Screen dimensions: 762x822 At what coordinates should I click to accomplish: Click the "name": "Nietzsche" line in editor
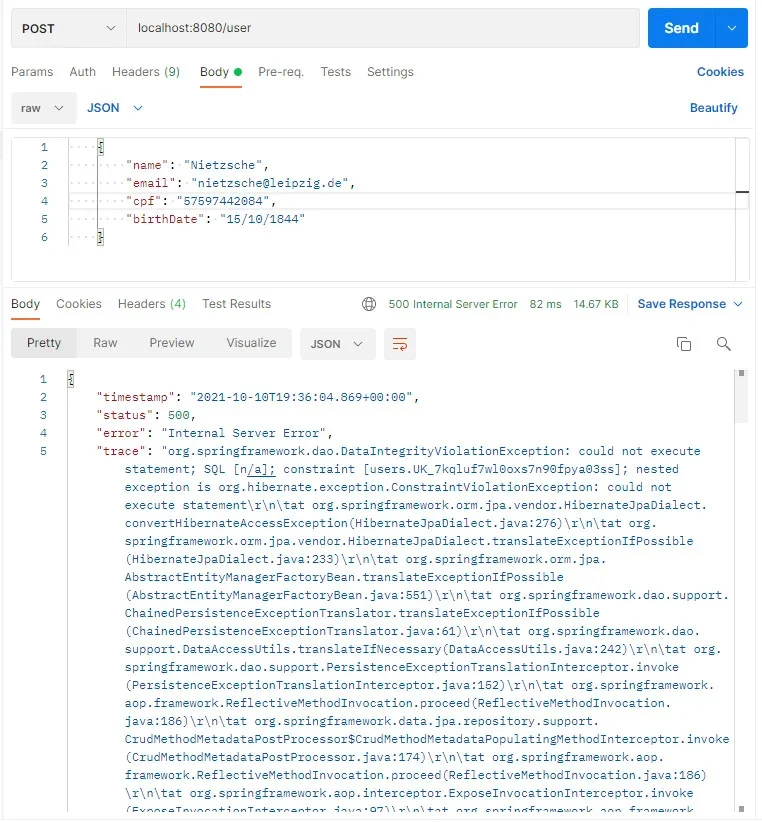(198, 165)
